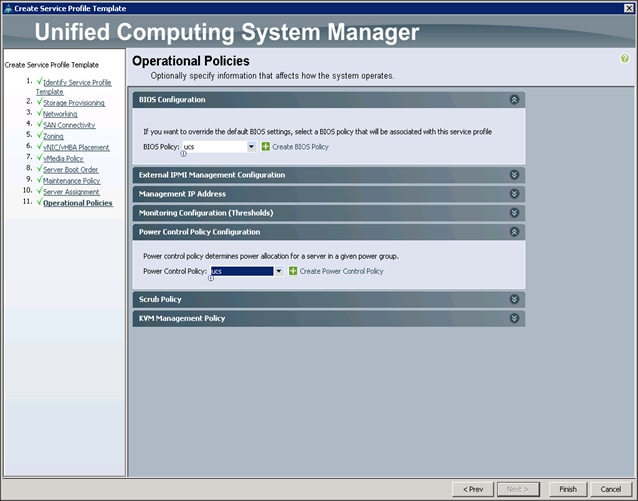
Task: Go to vMedia Policy step
Action: (63, 158)
